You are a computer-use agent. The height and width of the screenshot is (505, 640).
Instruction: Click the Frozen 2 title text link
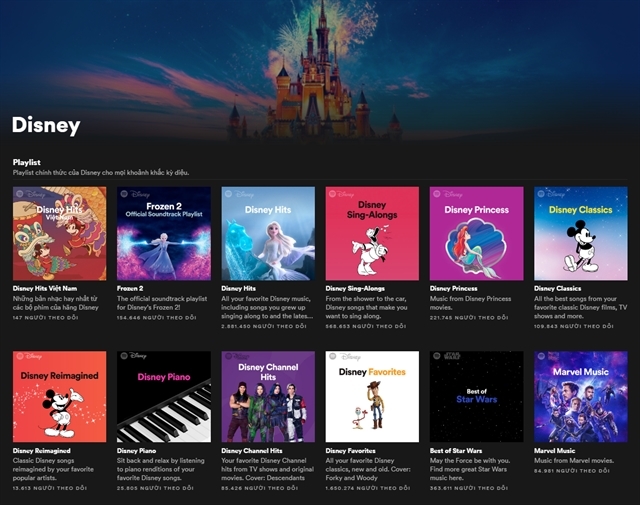[x=130, y=288]
